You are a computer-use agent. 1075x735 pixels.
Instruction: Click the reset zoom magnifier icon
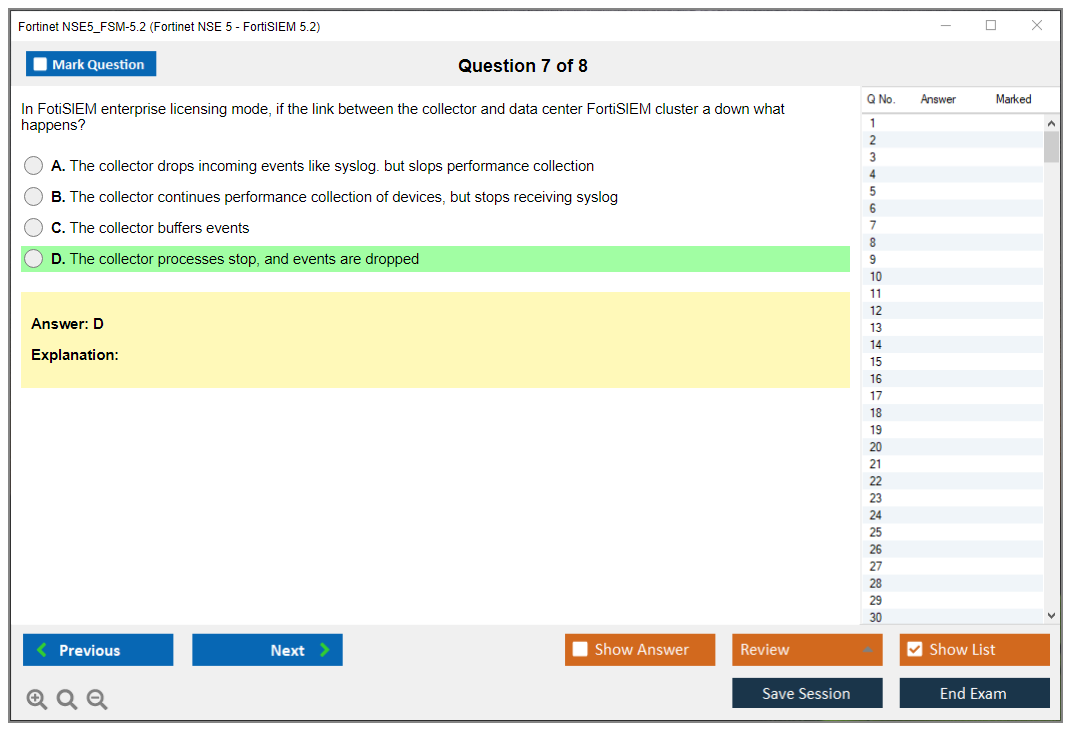click(x=67, y=700)
